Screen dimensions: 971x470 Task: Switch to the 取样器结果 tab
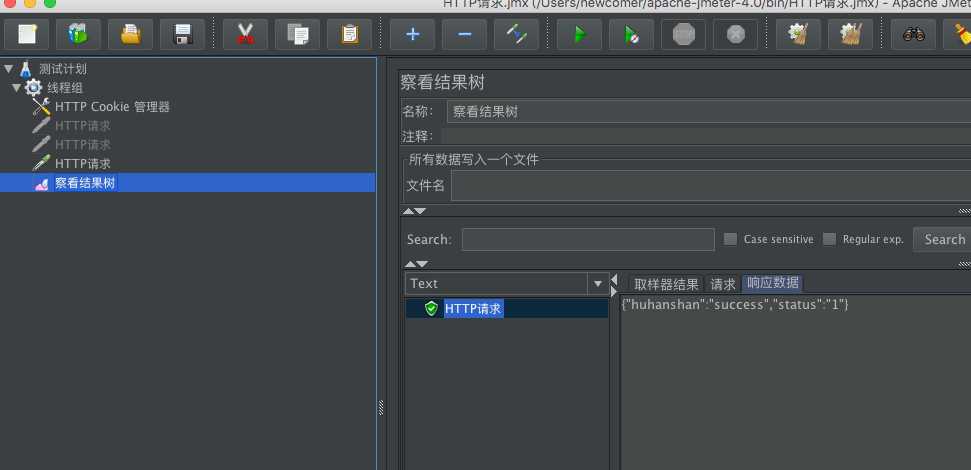(x=666, y=284)
